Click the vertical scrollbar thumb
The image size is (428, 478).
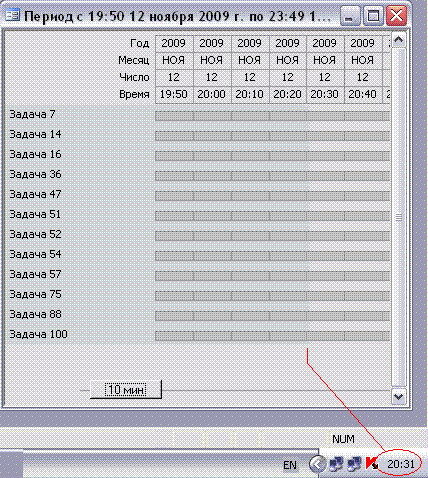click(399, 217)
